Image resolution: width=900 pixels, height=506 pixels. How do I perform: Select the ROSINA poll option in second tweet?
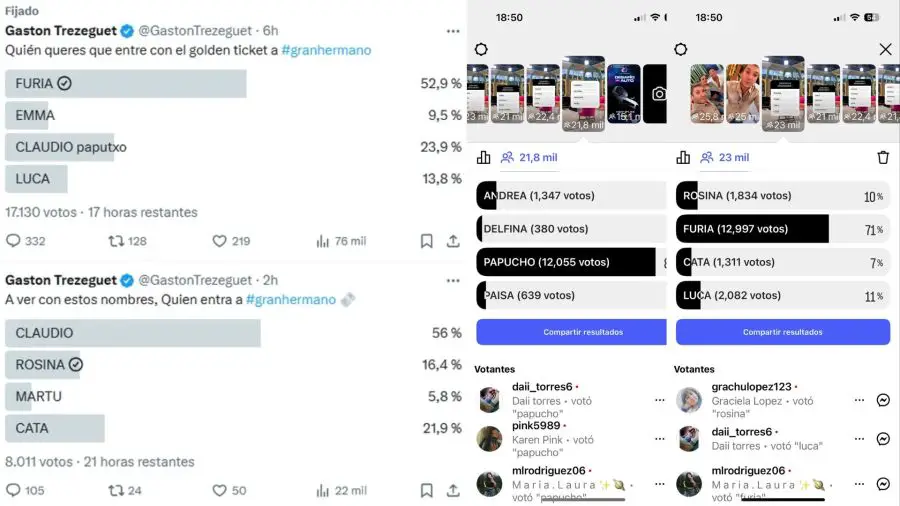(x=43, y=365)
